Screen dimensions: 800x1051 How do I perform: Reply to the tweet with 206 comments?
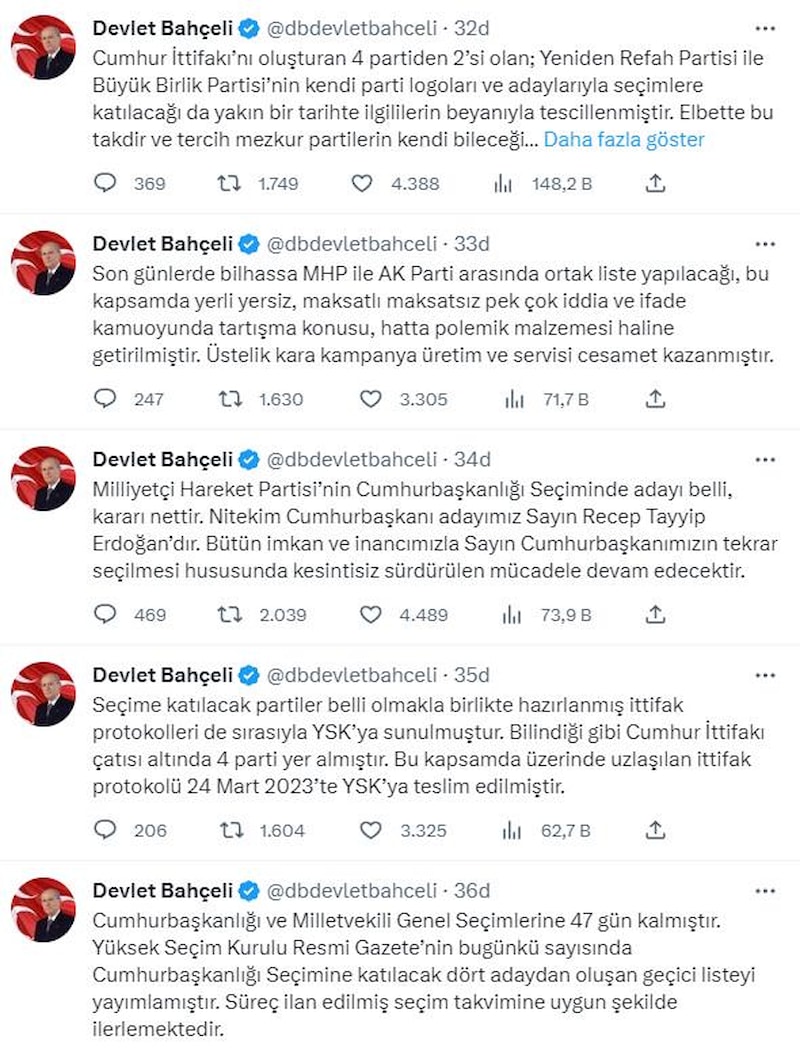[x=106, y=830]
